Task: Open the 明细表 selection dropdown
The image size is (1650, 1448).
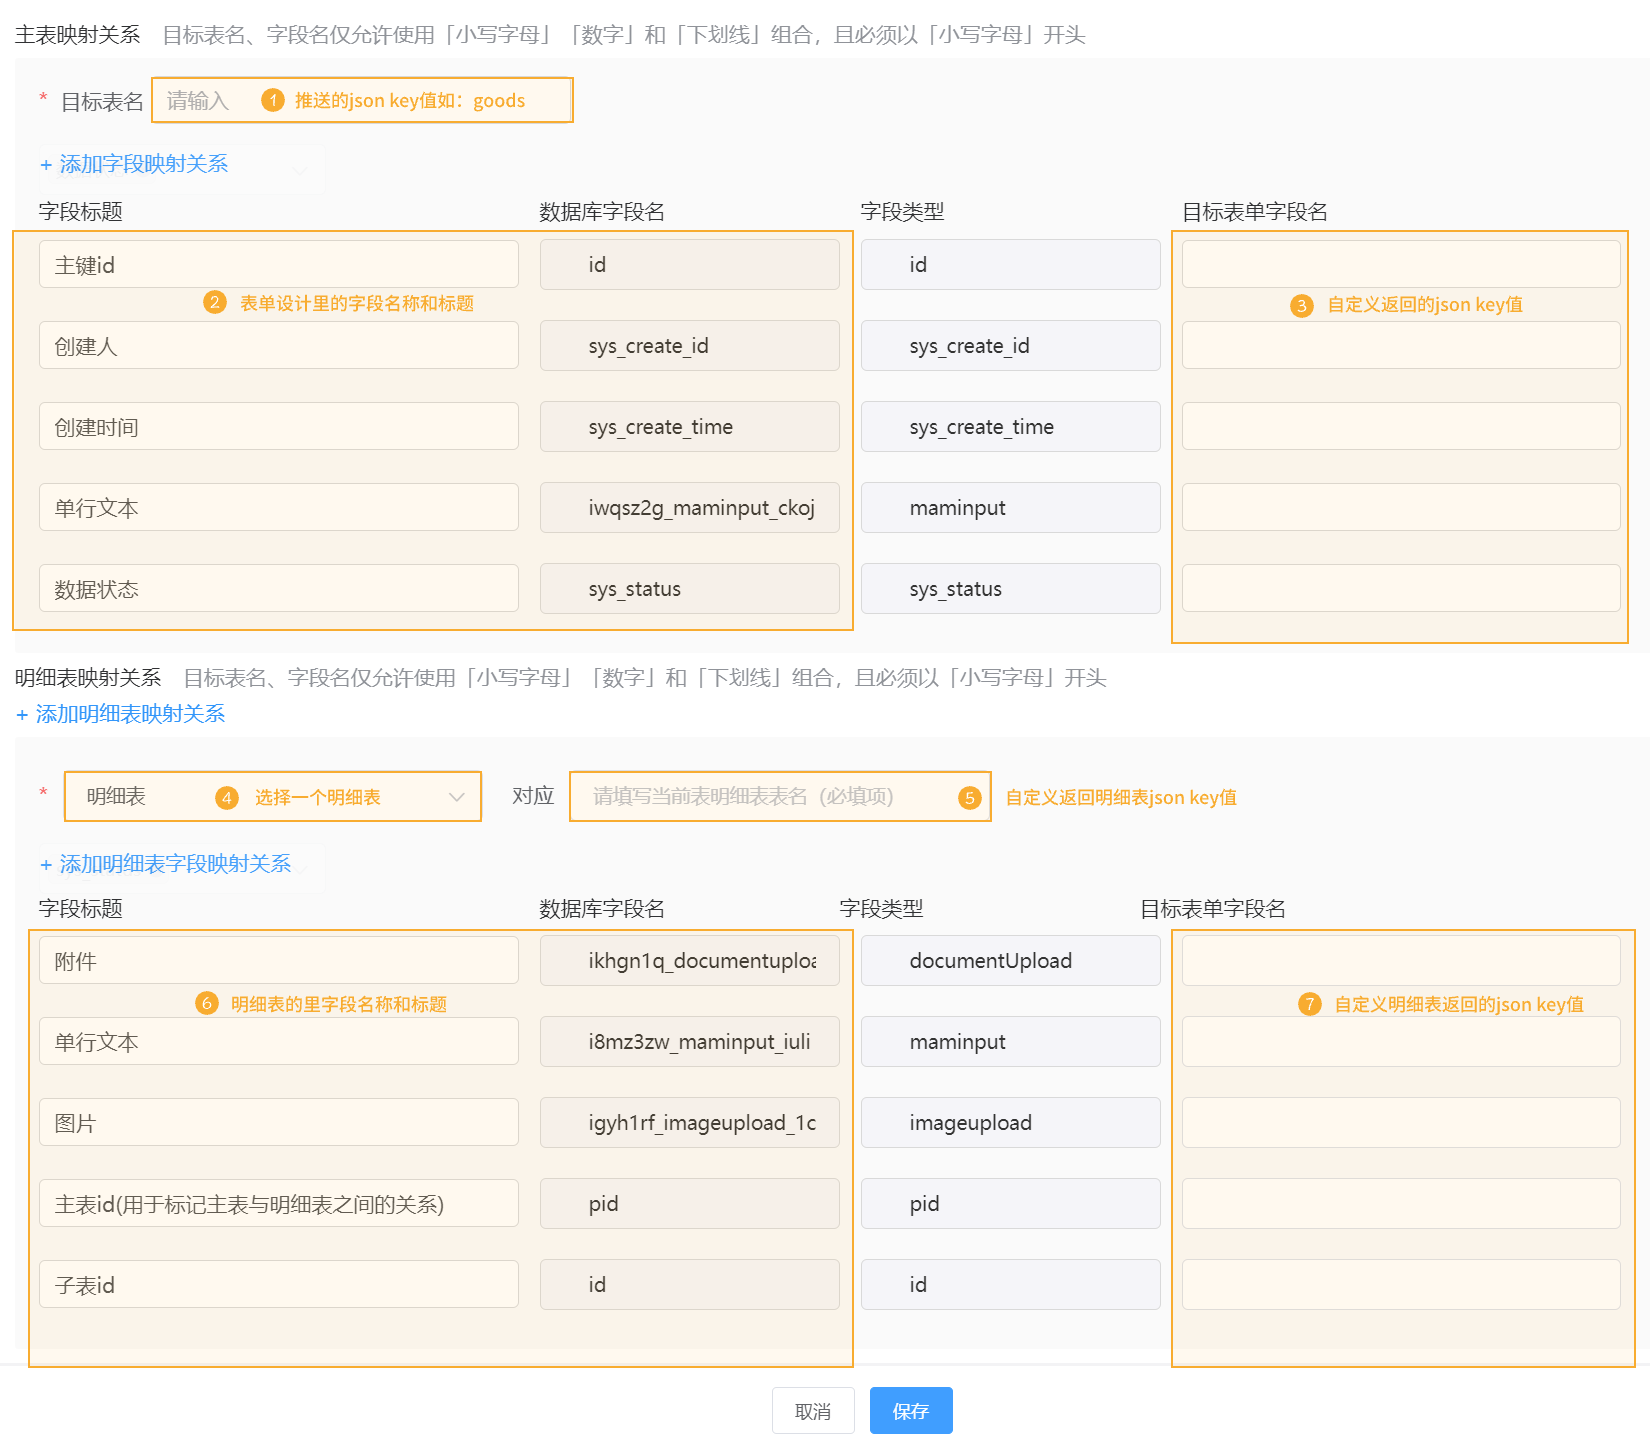Action: point(456,797)
